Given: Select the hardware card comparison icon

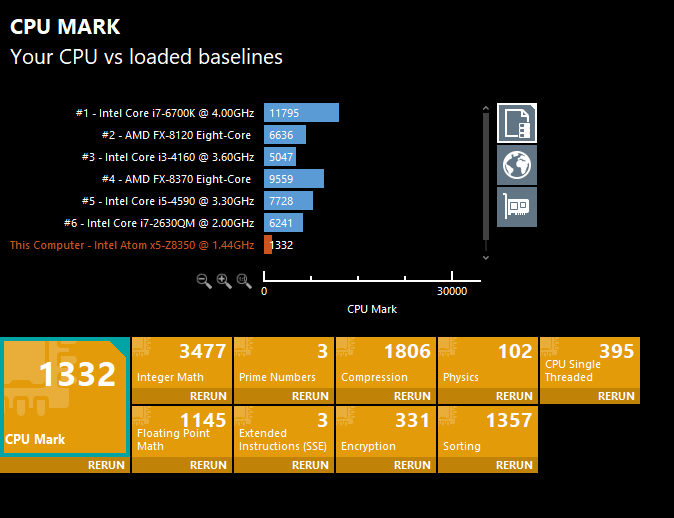Looking at the screenshot, I should (517, 207).
